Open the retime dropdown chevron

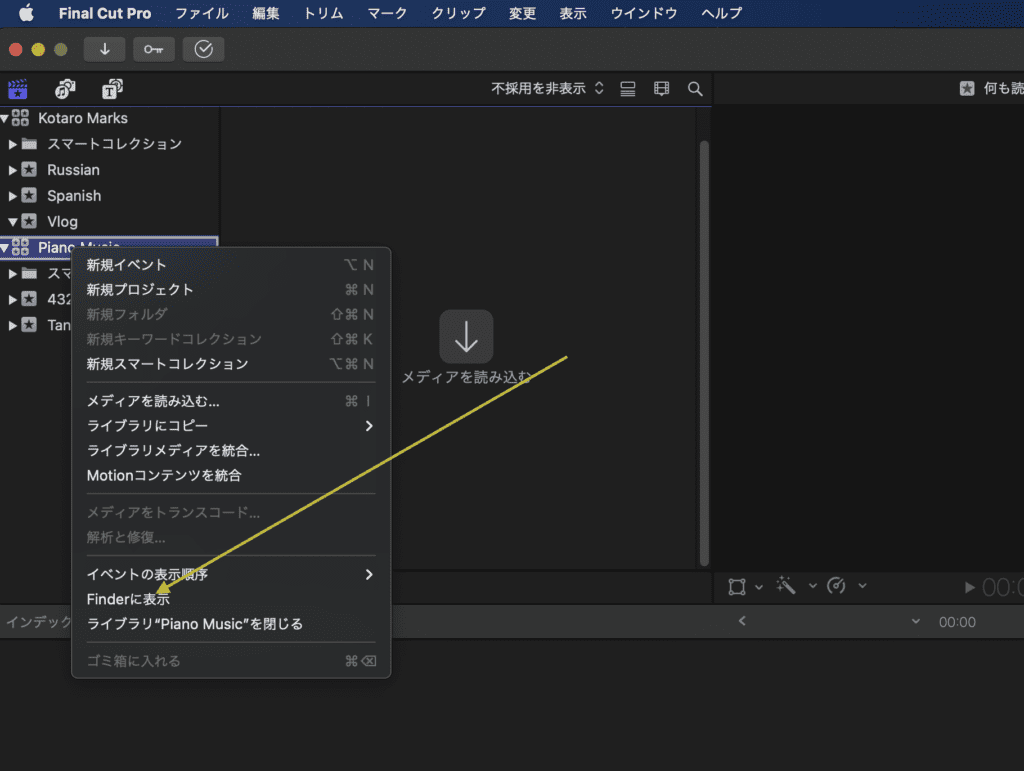863,586
